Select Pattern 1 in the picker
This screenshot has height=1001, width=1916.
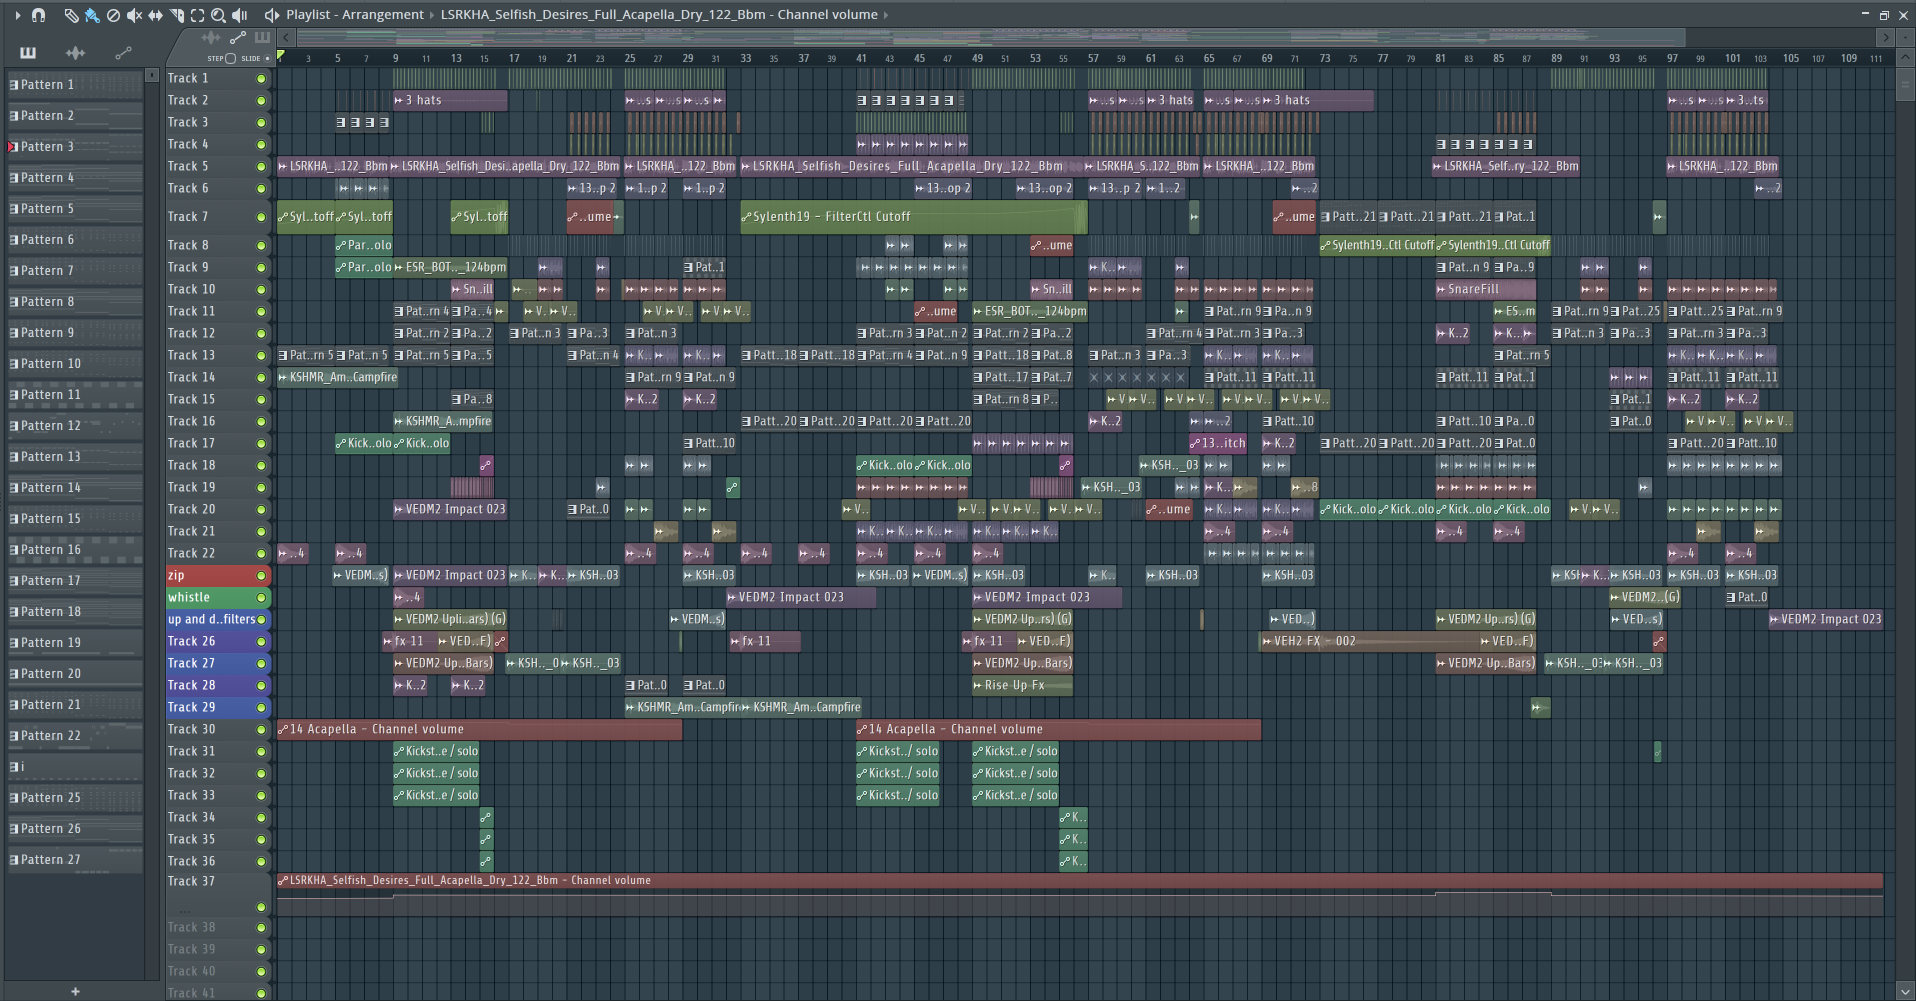[x=75, y=85]
